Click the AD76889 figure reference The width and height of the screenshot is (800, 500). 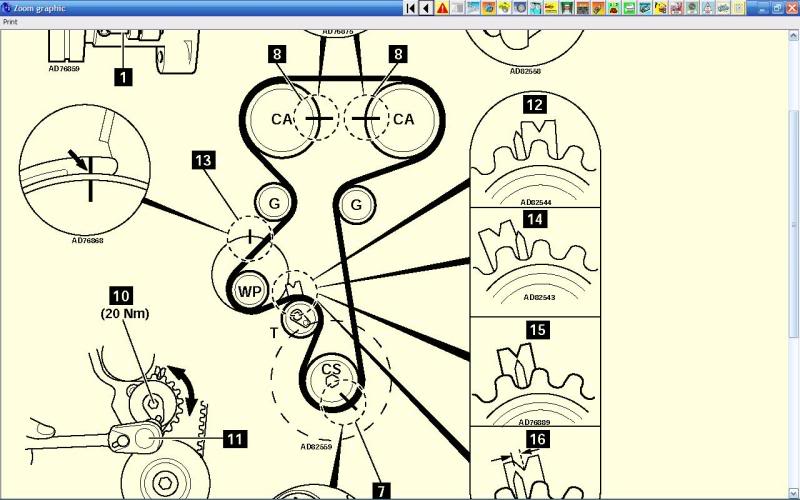coord(535,422)
